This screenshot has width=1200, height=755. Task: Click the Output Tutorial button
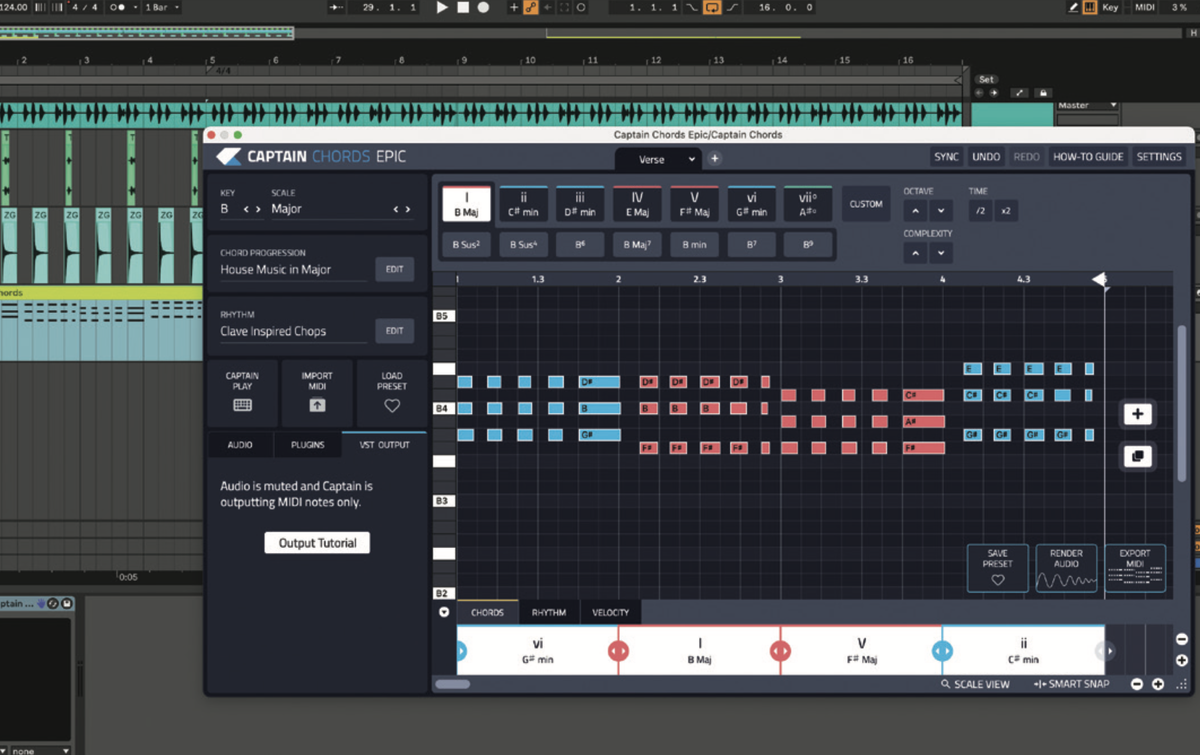tap(316, 542)
